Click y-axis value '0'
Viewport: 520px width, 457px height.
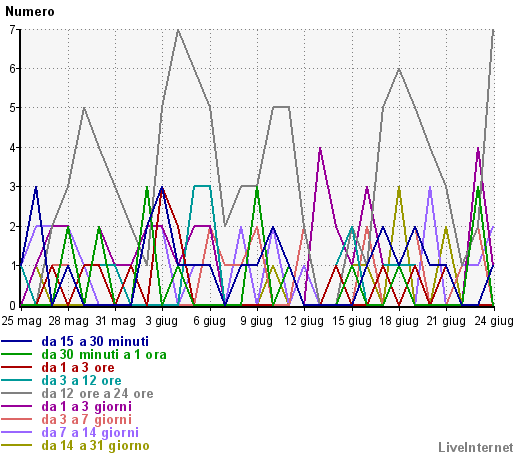(x=12, y=305)
